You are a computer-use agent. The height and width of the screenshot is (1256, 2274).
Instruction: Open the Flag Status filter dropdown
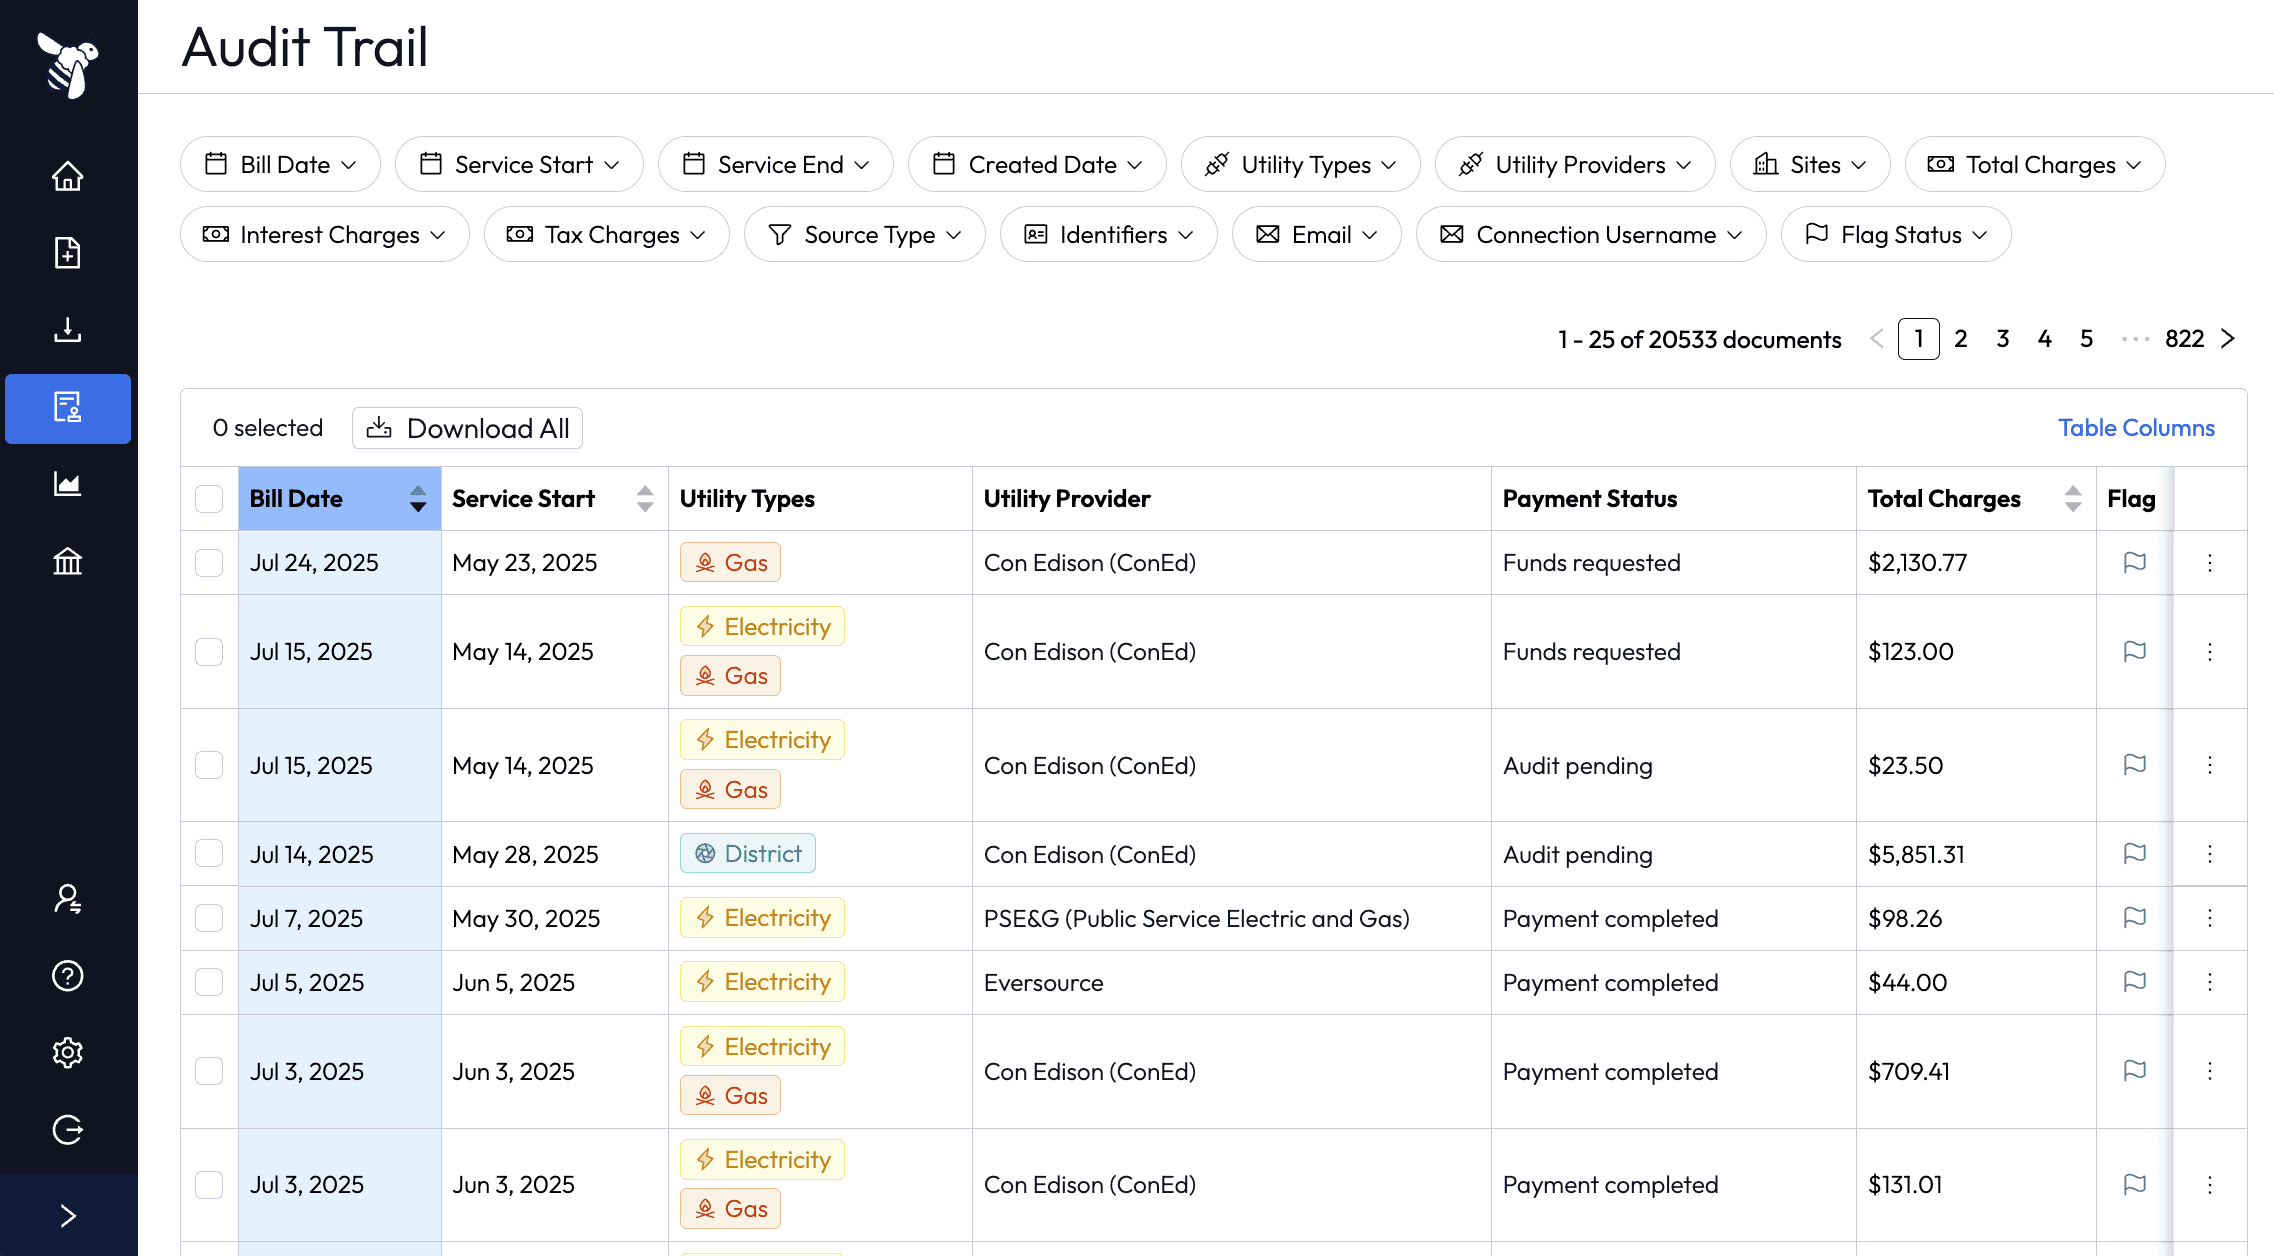coord(1895,234)
